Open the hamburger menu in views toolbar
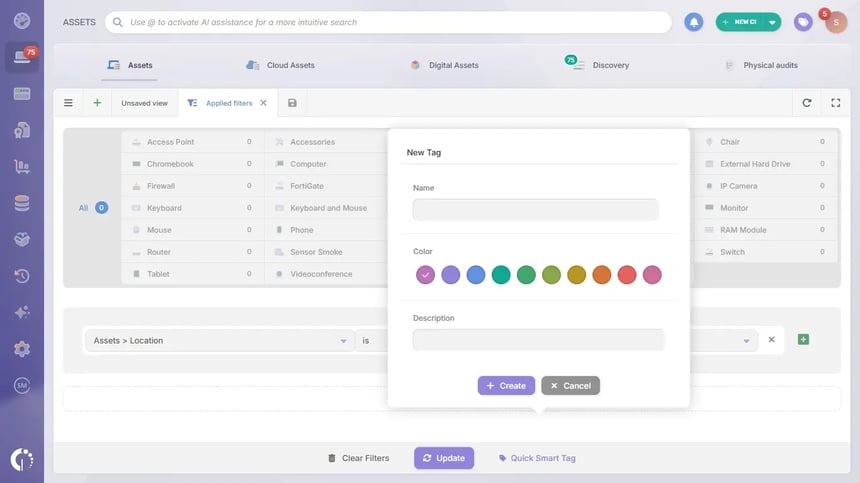860x483 pixels. [x=68, y=103]
